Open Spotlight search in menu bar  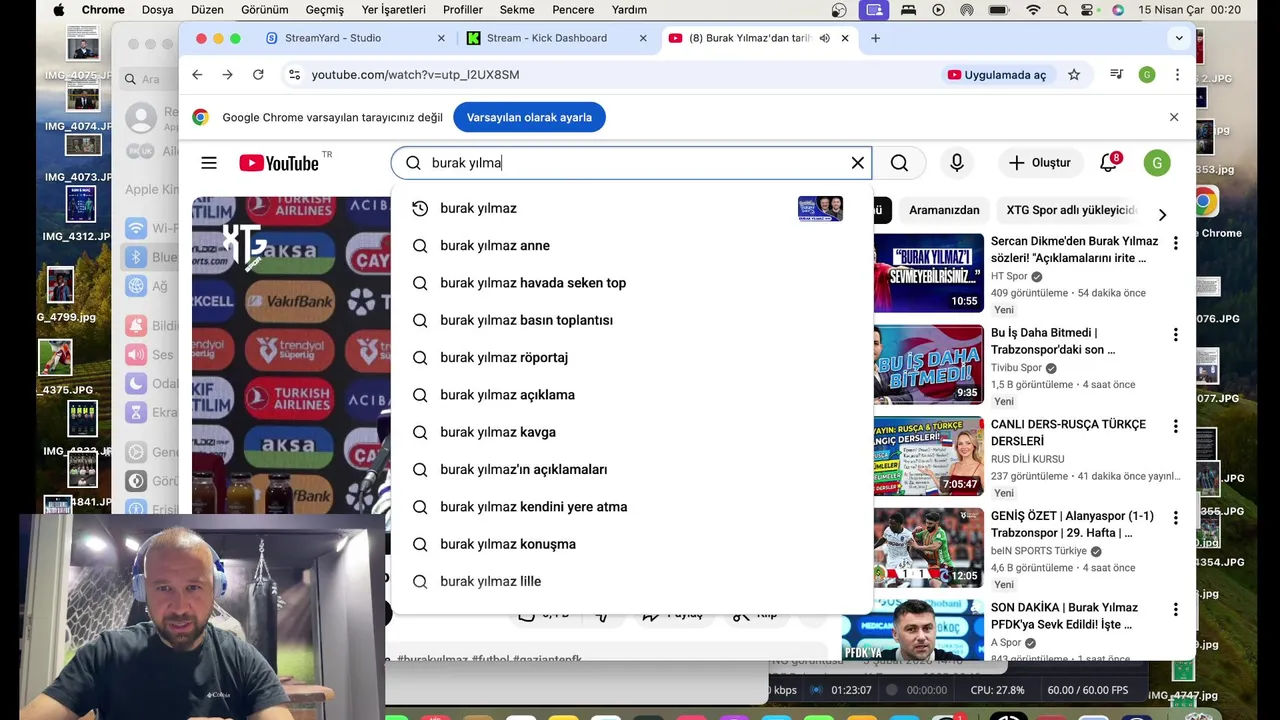pos(1062,10)
